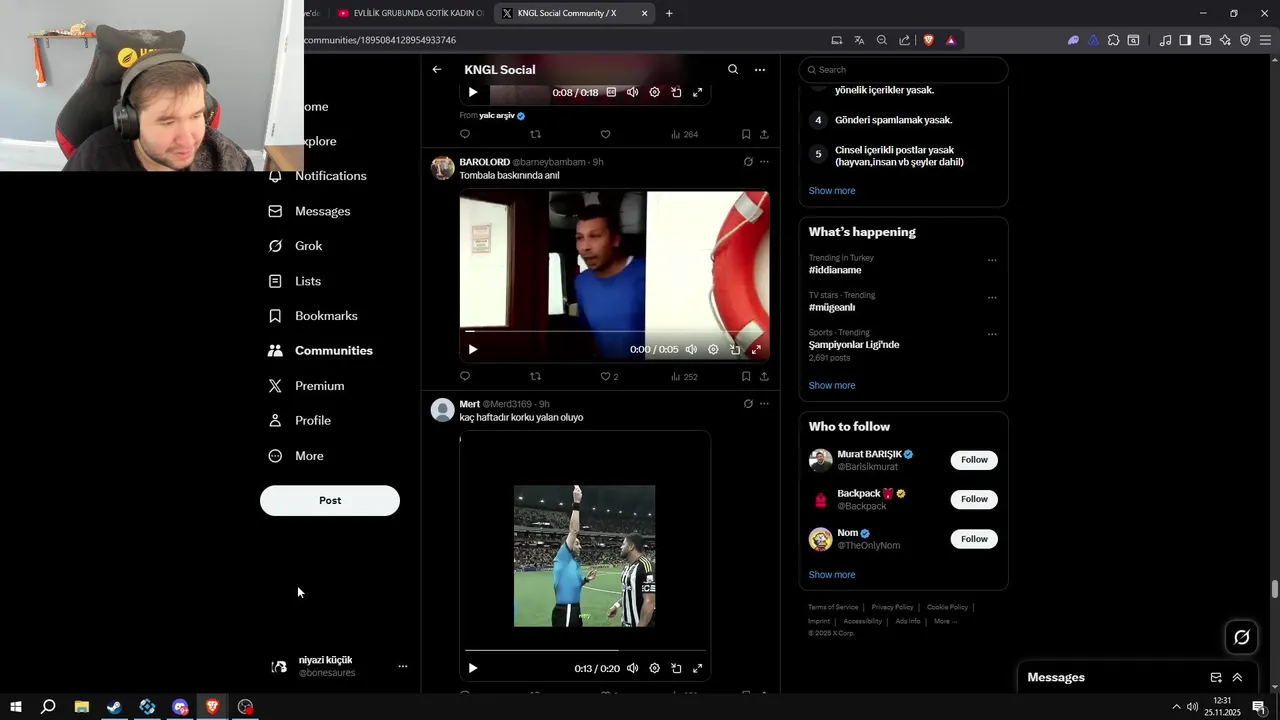The image size is (1280, 720).
Task: Follow Nom
Action: [974, 539]
